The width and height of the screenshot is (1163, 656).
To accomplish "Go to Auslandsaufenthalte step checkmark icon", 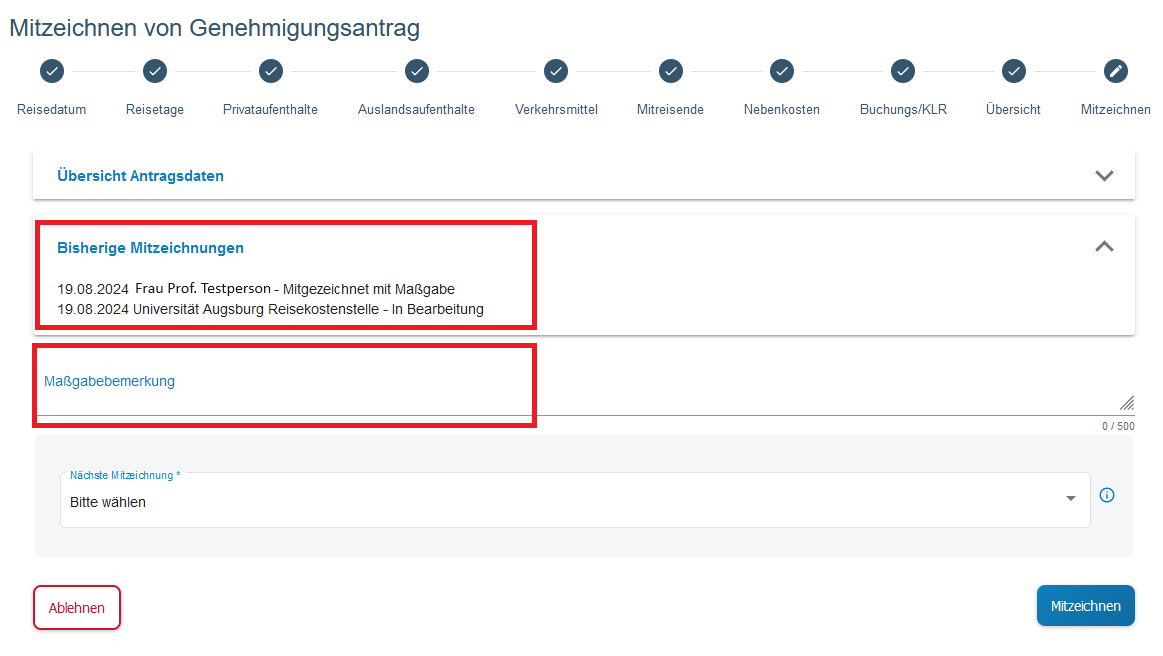I will pos(417,71).
